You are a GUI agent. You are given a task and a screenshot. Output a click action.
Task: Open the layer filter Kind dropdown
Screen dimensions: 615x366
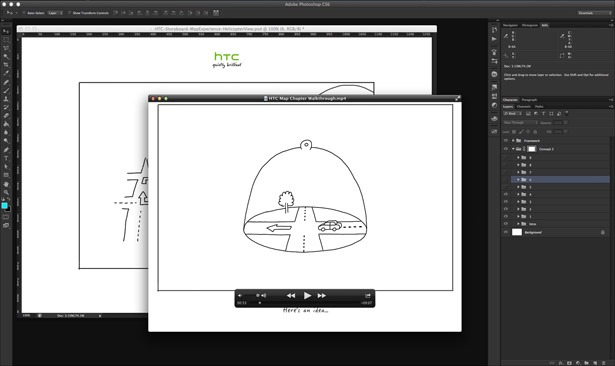(513, 114)
